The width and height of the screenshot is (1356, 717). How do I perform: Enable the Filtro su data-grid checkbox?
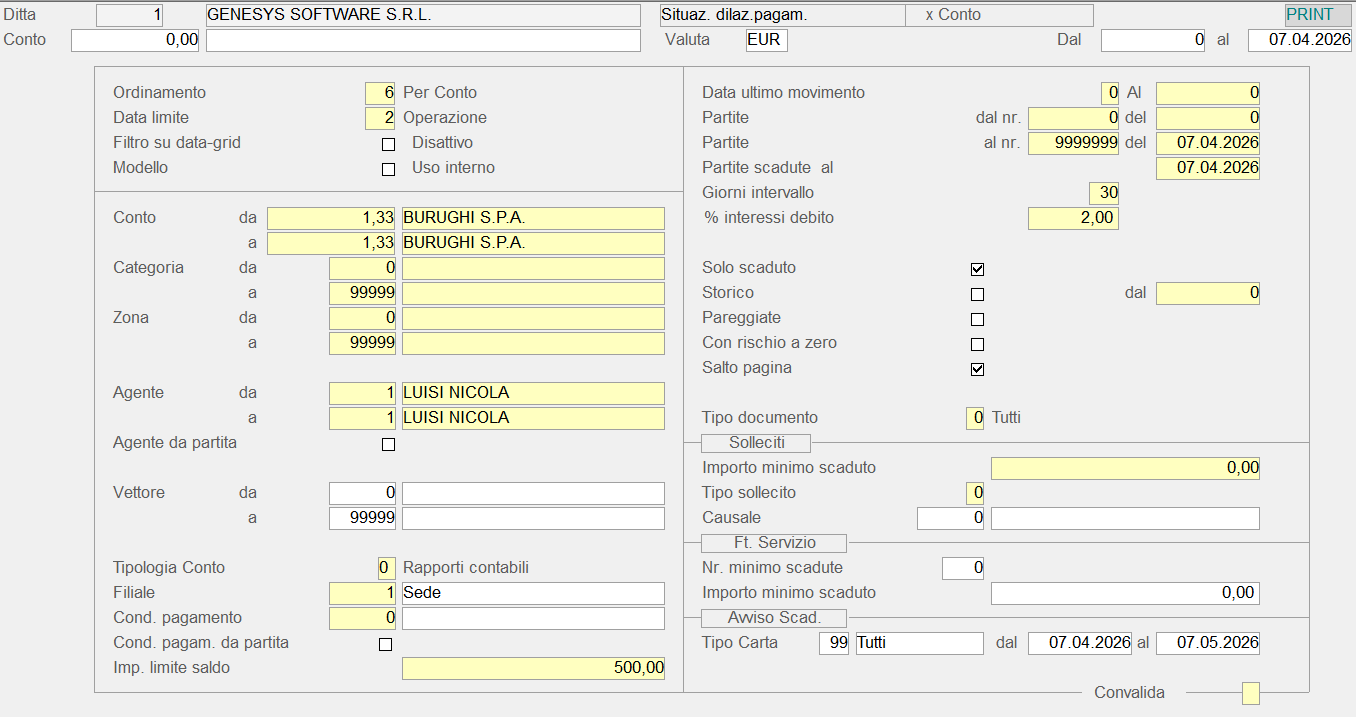[x=388, y=144]
